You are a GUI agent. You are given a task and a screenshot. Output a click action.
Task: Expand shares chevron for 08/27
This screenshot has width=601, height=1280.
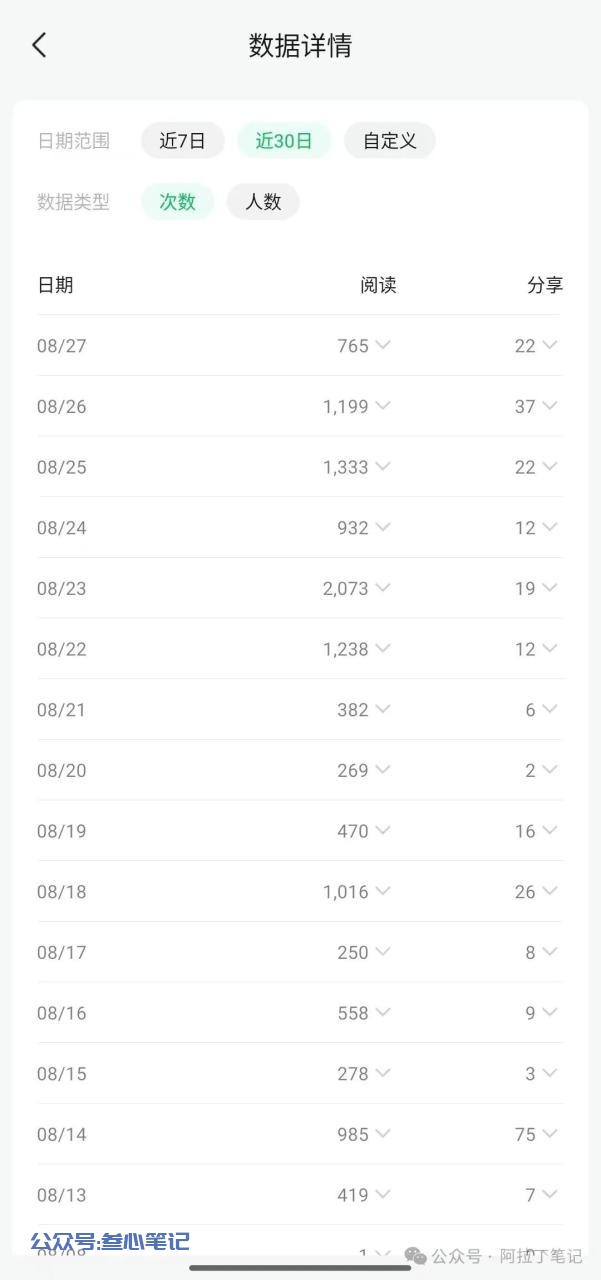coord(549,345)
